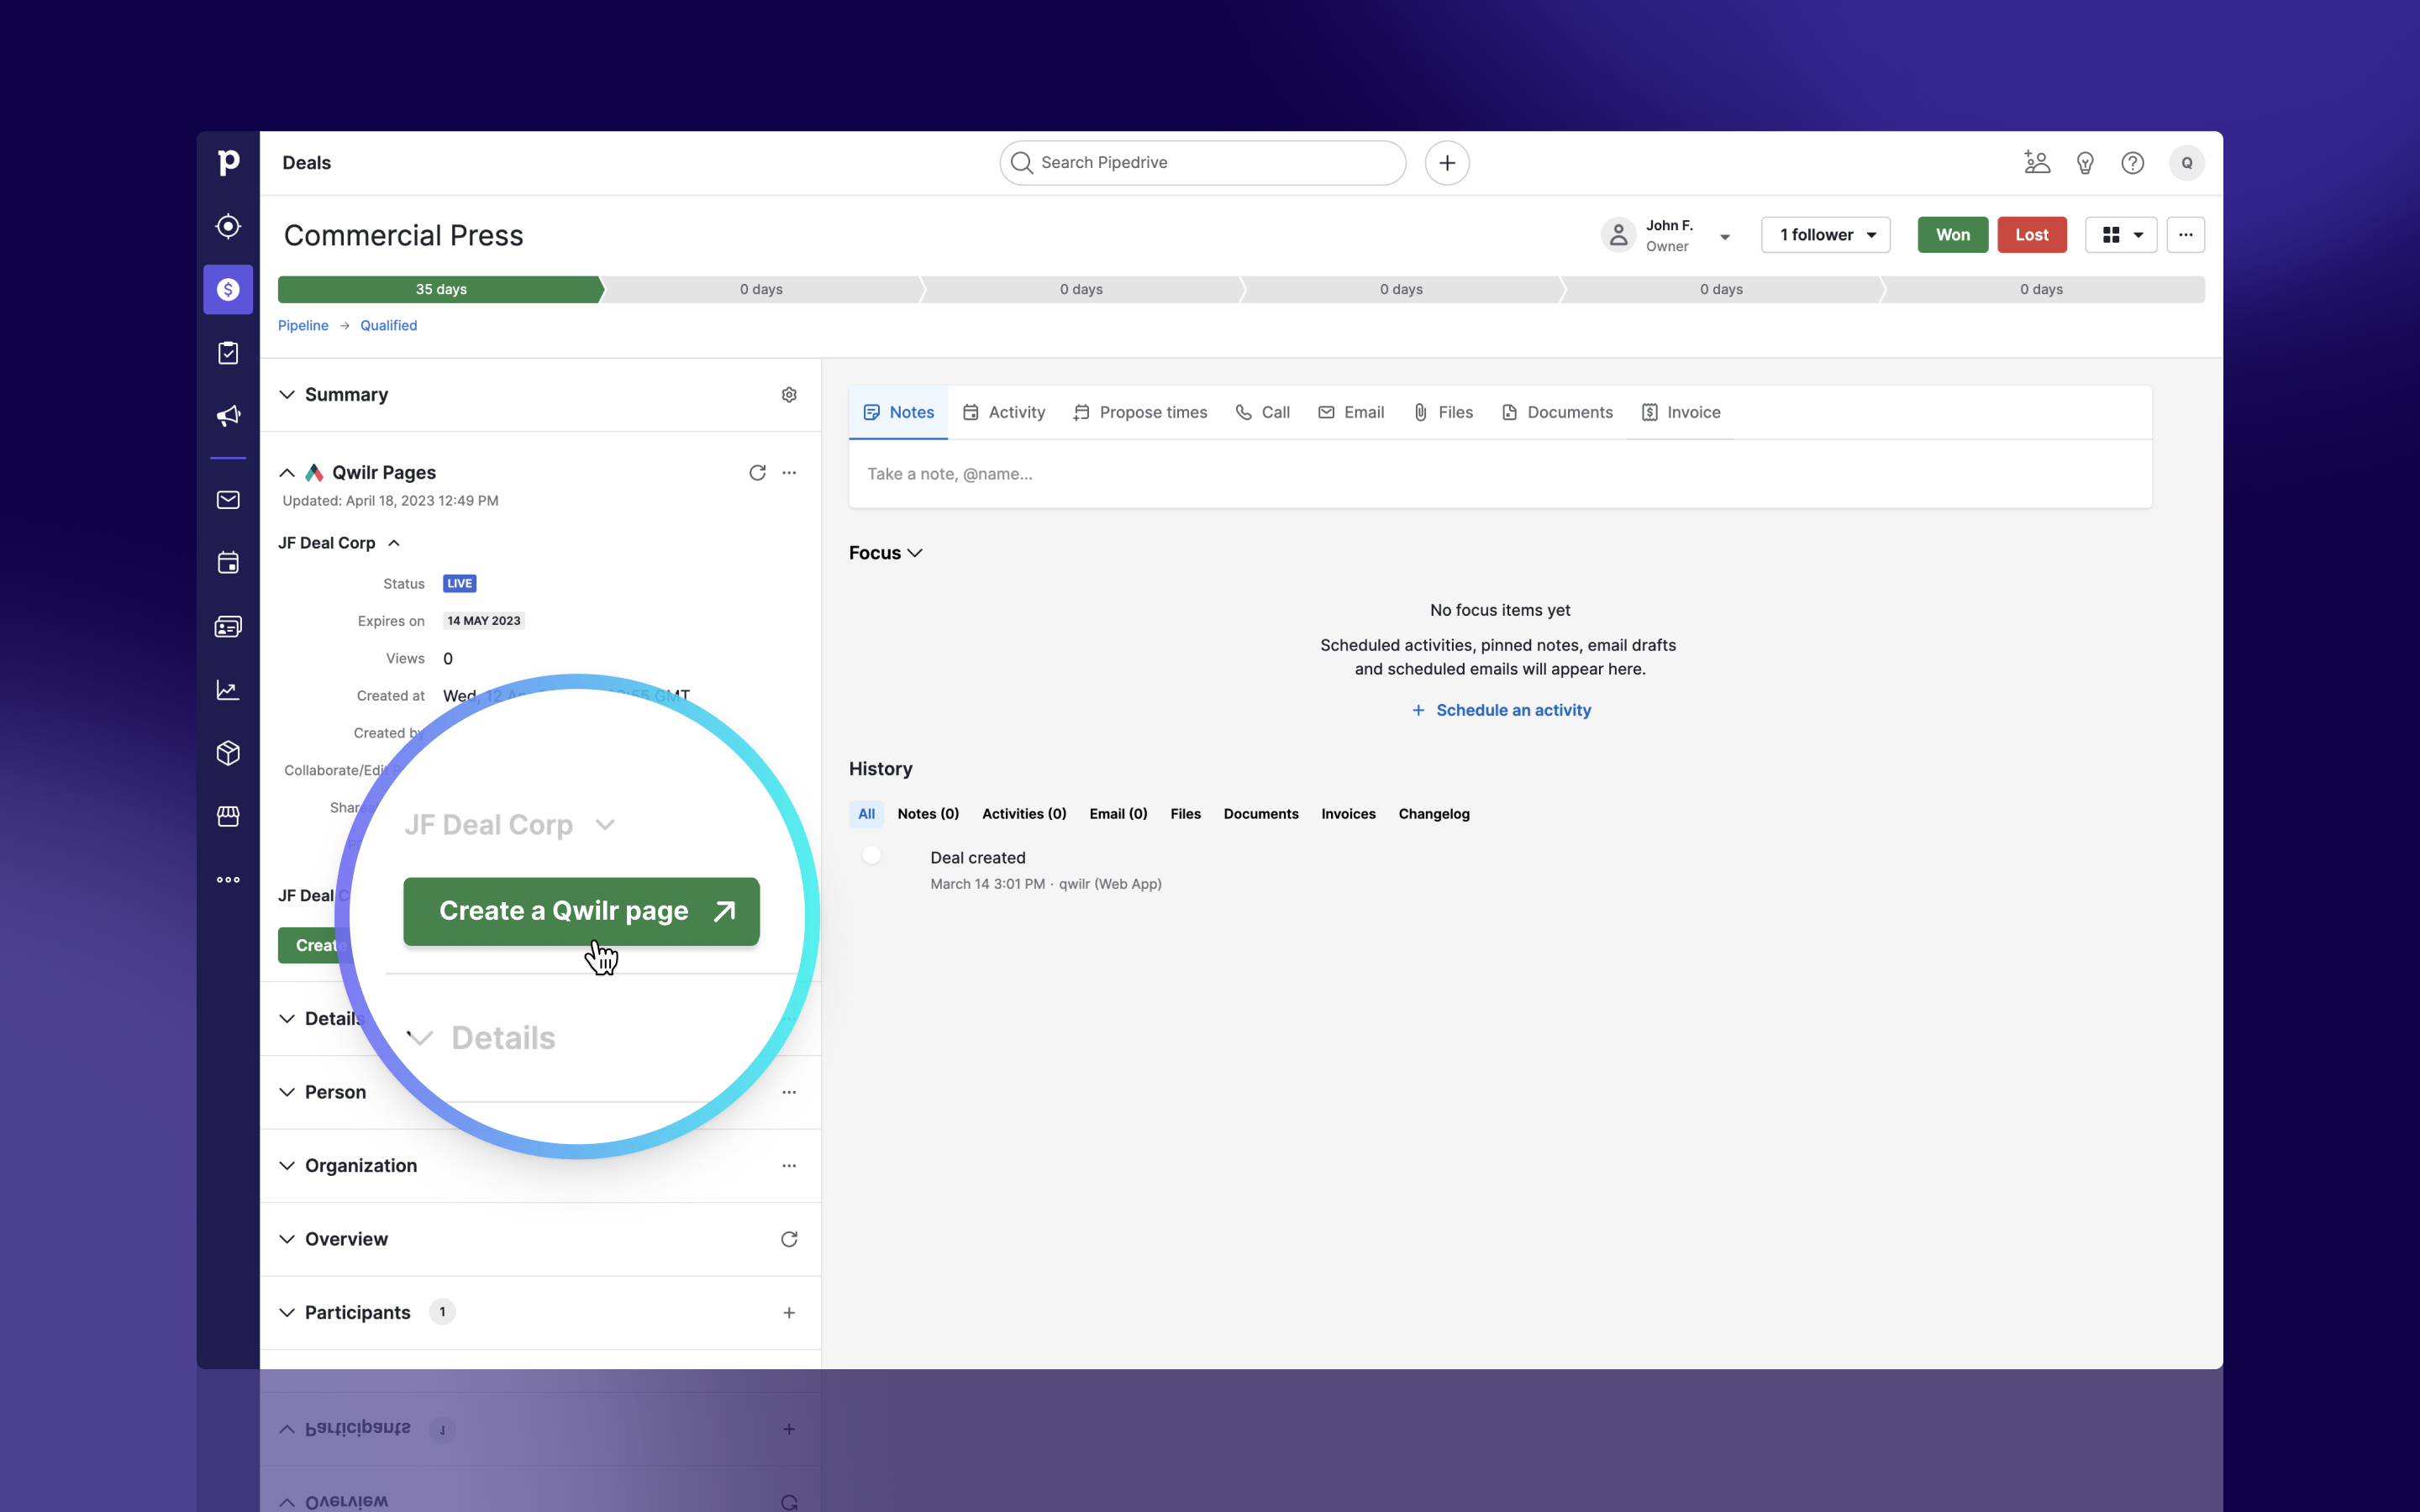
Task: Open the 1 follower dropdown
Action: click(x=1825, y=235)
